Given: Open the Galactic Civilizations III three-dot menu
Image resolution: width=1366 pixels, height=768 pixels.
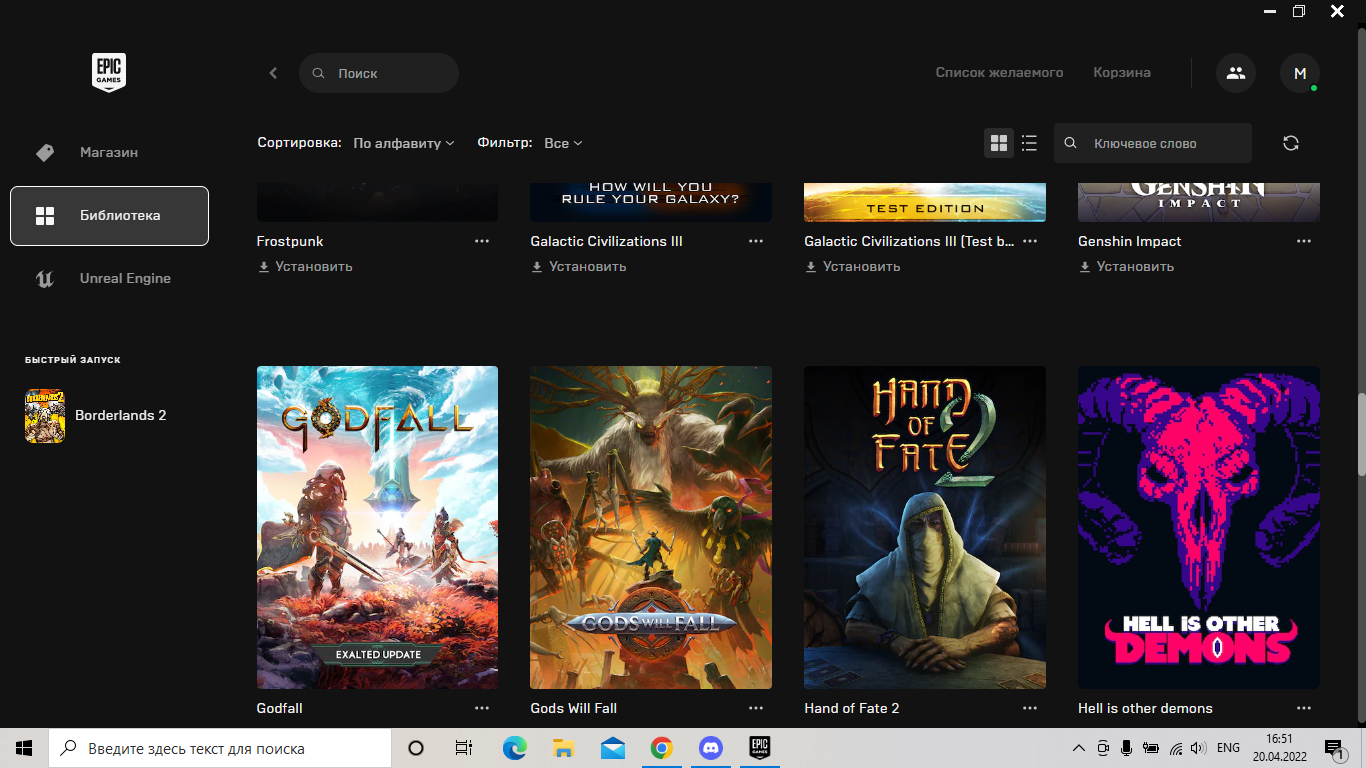Looking at the screenshot, I should pos(756,241).
